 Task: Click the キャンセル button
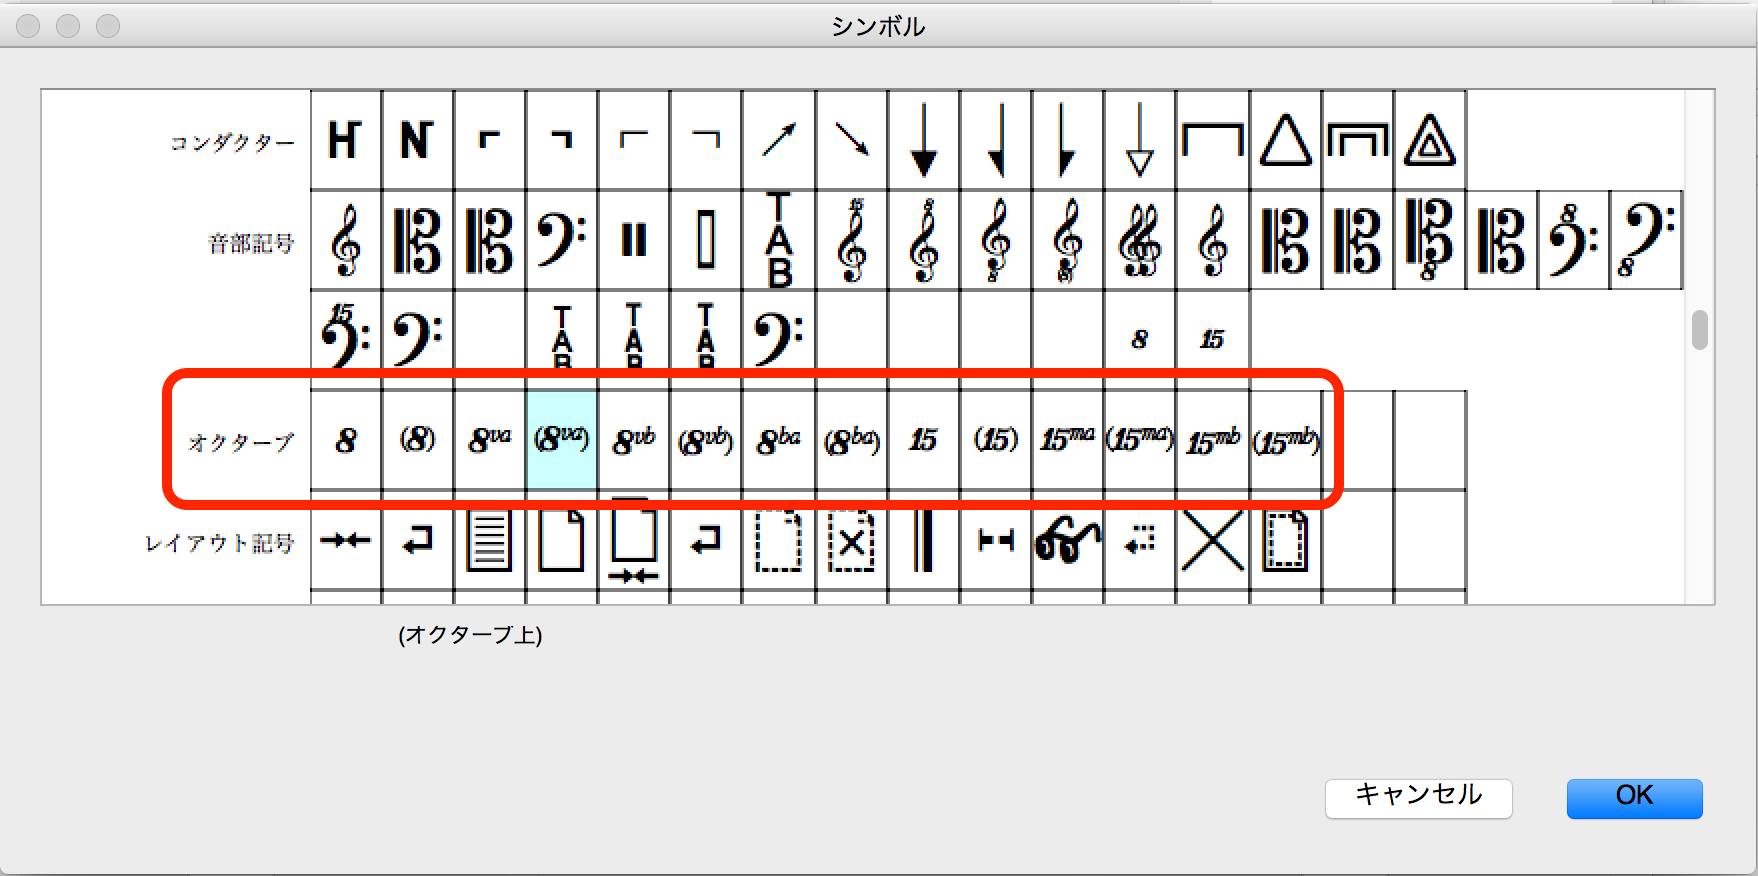click(x=1418, y=798)
